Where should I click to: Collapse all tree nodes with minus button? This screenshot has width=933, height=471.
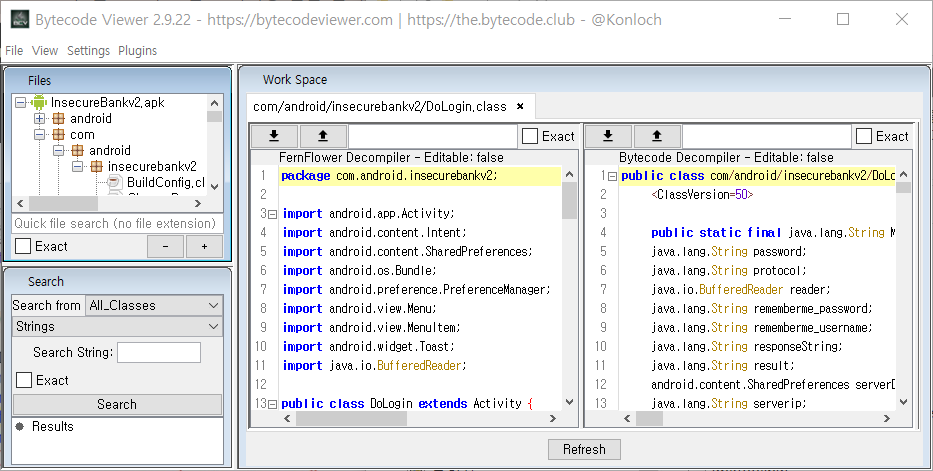pos(165,246)
